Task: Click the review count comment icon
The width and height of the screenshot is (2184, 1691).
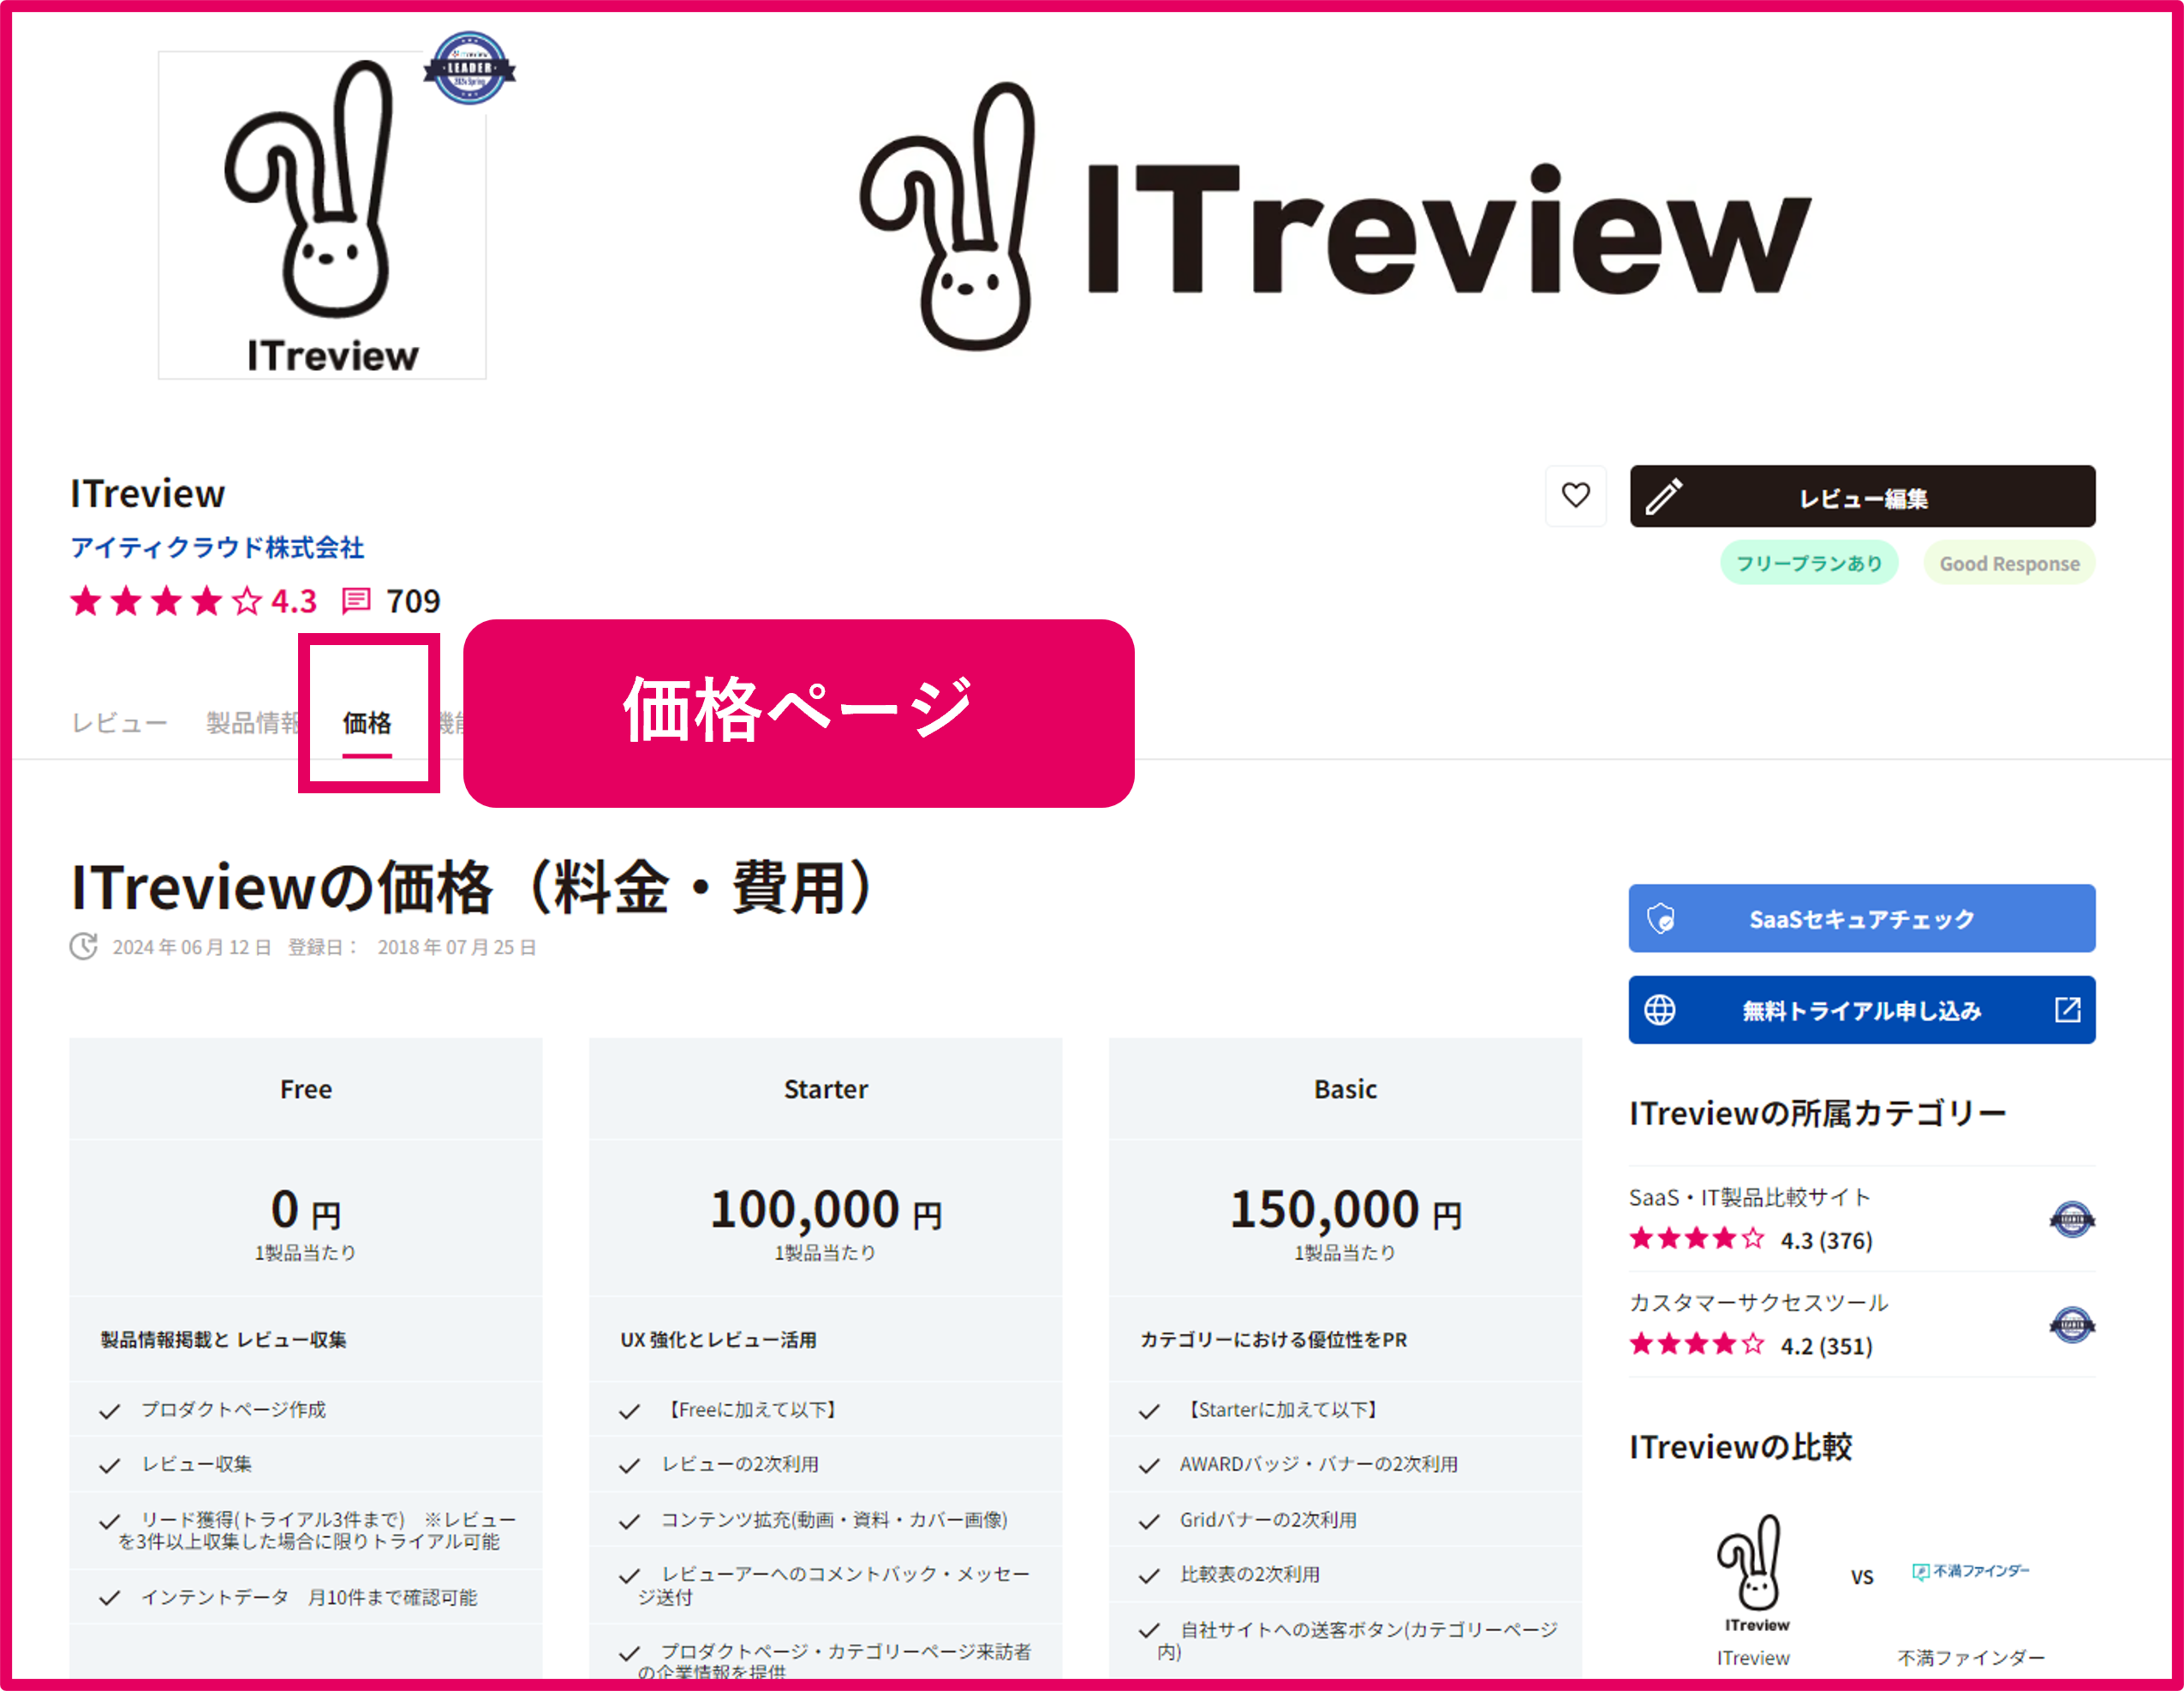Action: point(356,600)
